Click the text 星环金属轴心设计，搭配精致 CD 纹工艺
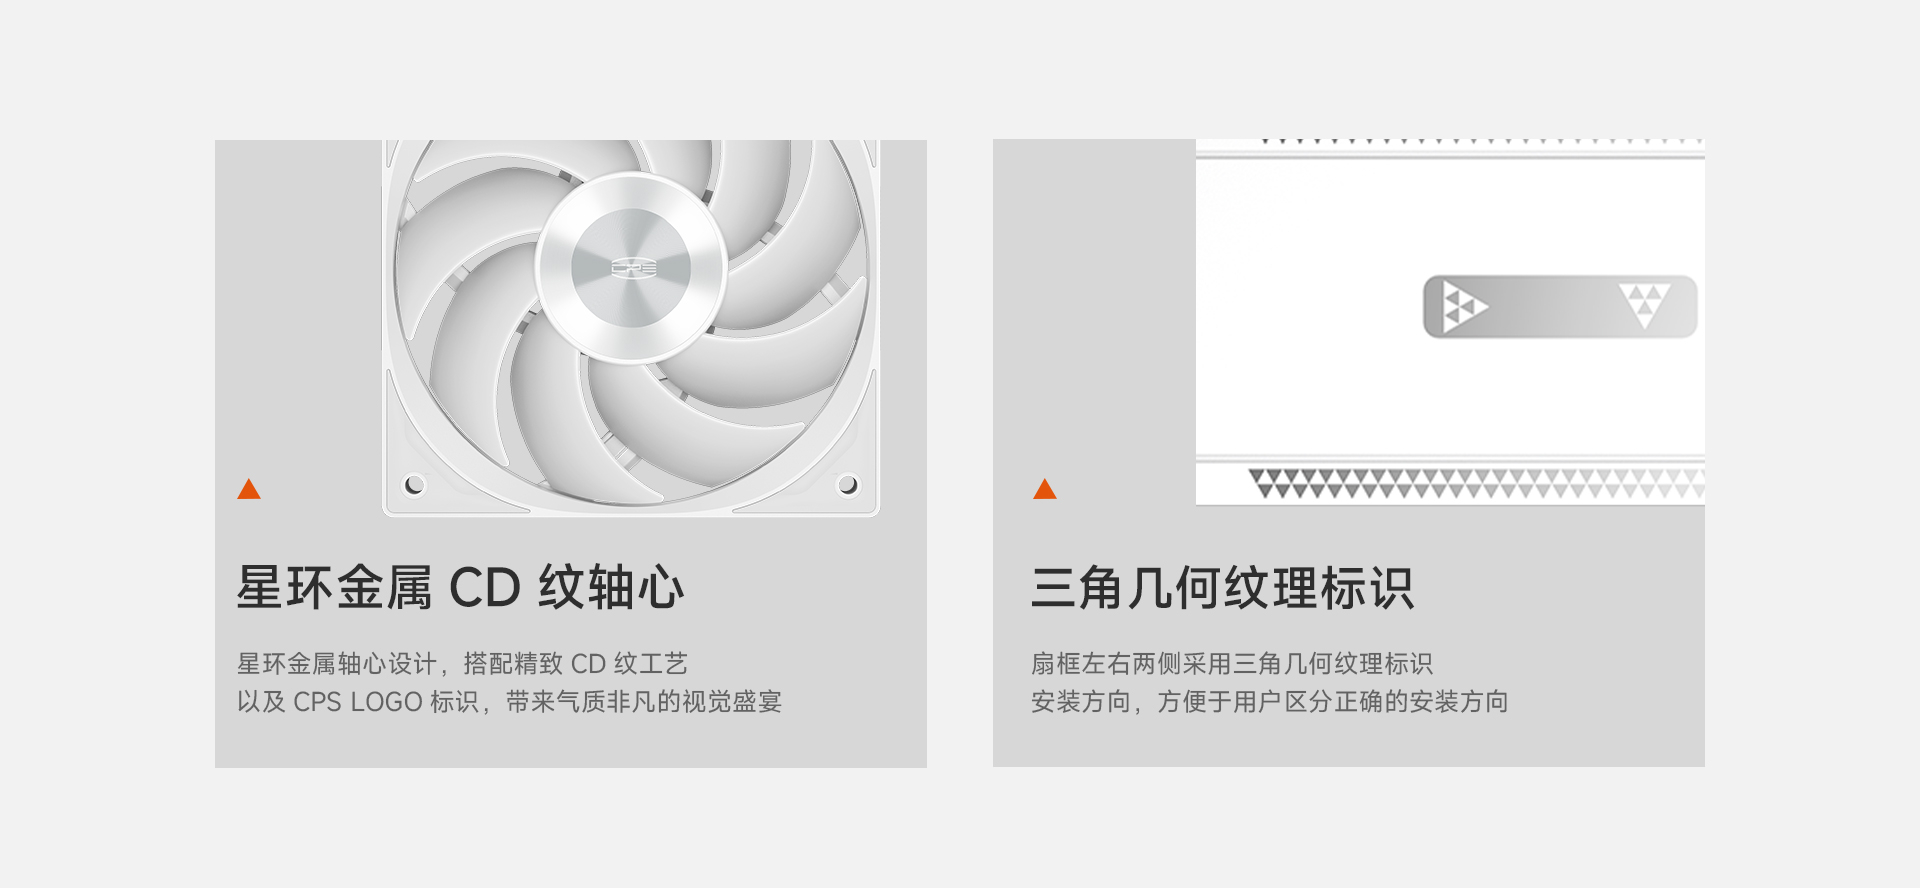Viewport: 1920px width, 888px height. point(462,664)
